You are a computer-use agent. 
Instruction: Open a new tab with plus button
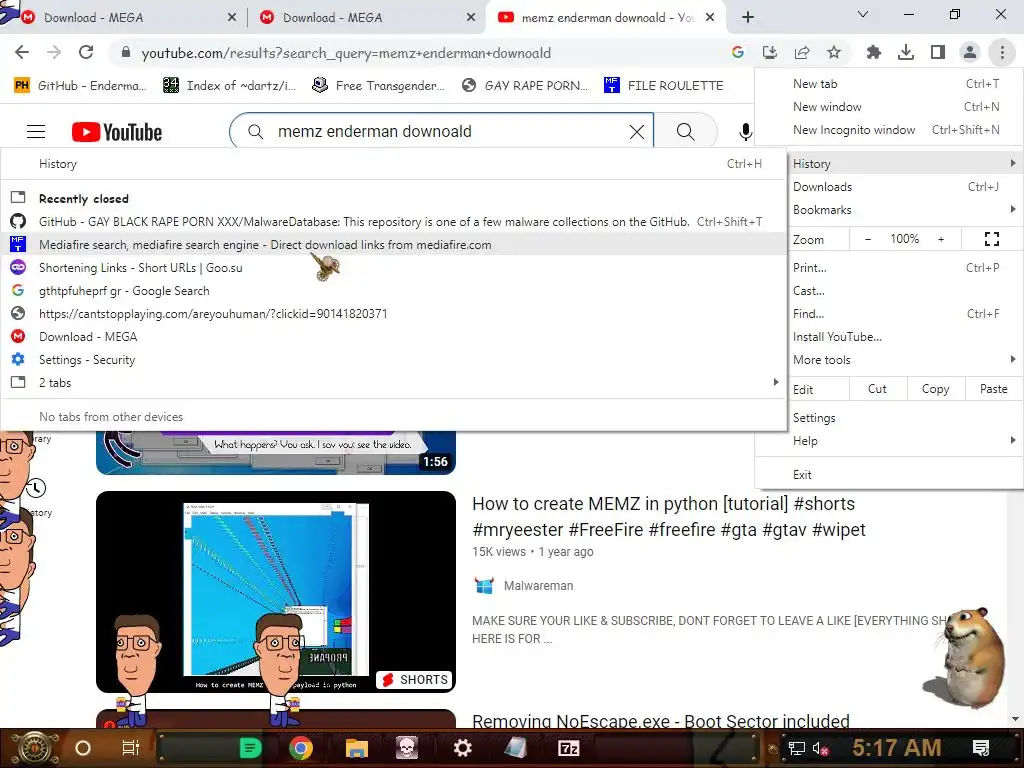(x=748, y=17)
